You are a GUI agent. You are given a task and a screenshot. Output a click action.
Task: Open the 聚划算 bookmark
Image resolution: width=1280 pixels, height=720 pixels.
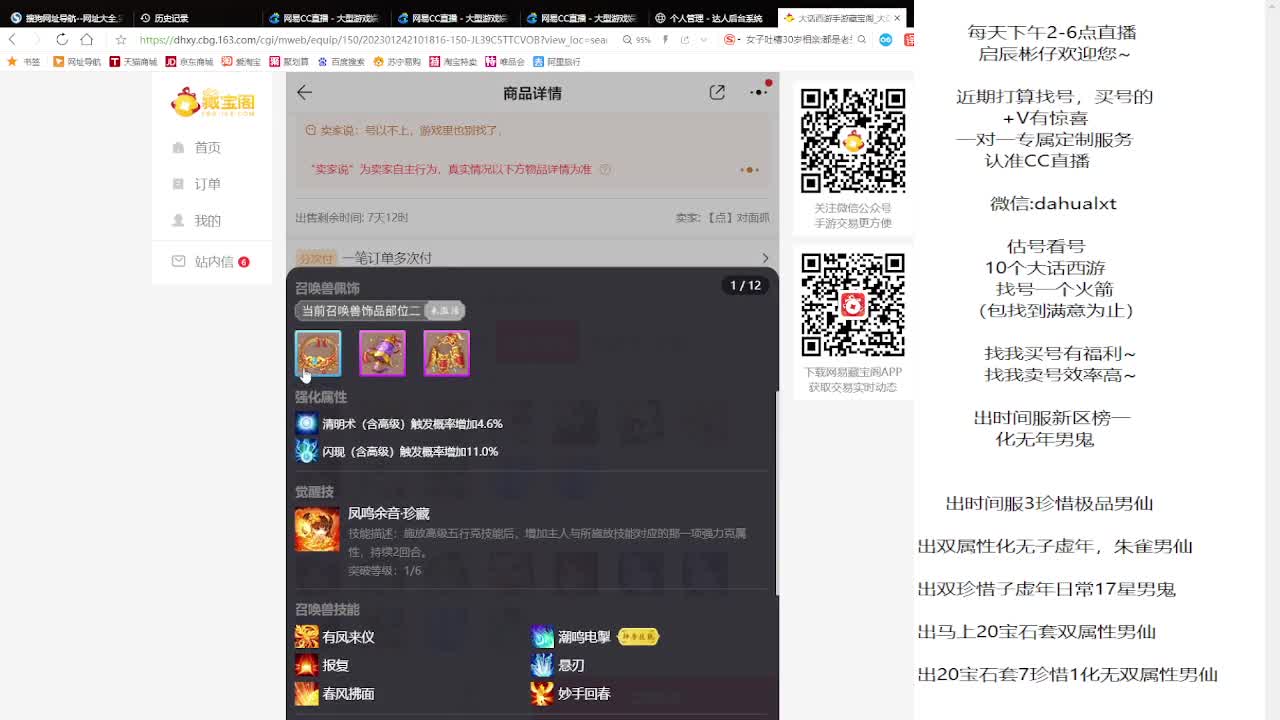[289, 62]
